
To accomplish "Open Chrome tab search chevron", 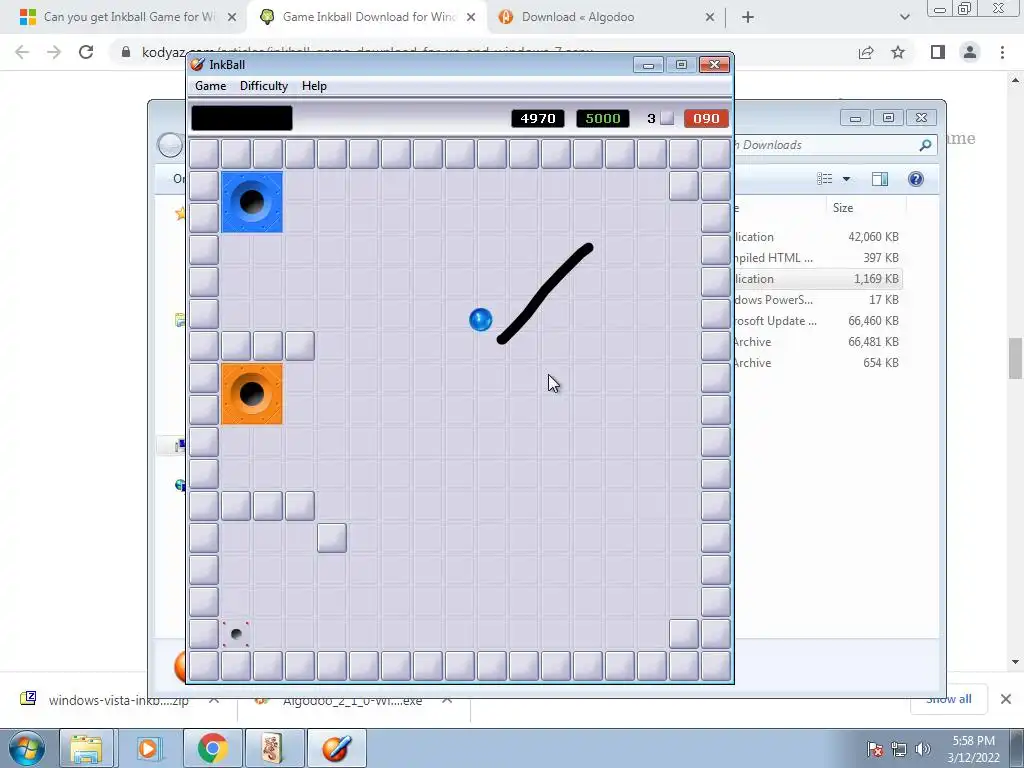I will [x=904, y=17].
